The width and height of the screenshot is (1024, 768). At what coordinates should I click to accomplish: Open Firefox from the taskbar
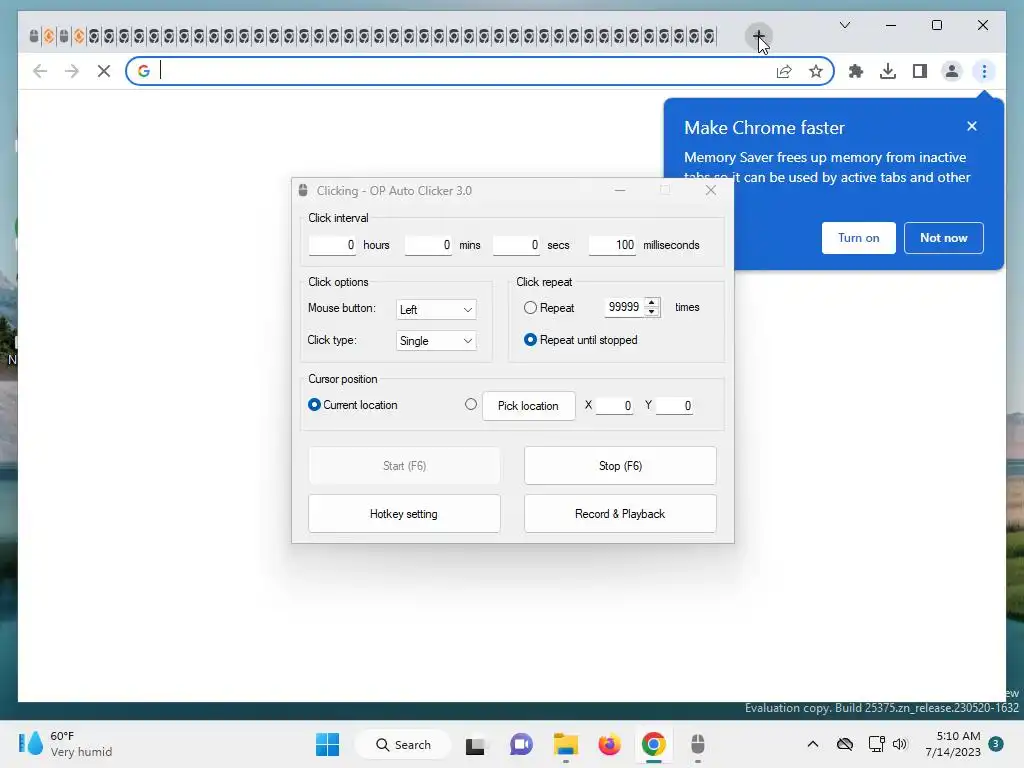[609, 744]
